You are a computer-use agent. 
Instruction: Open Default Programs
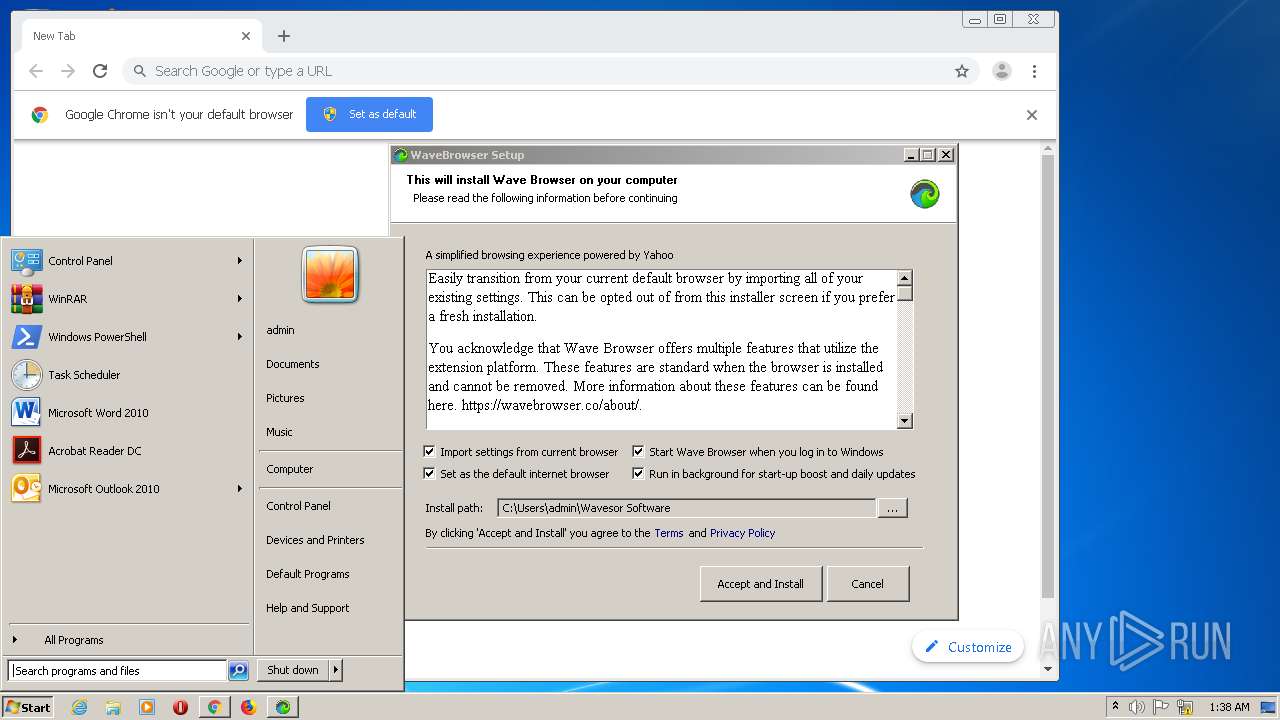308,574
